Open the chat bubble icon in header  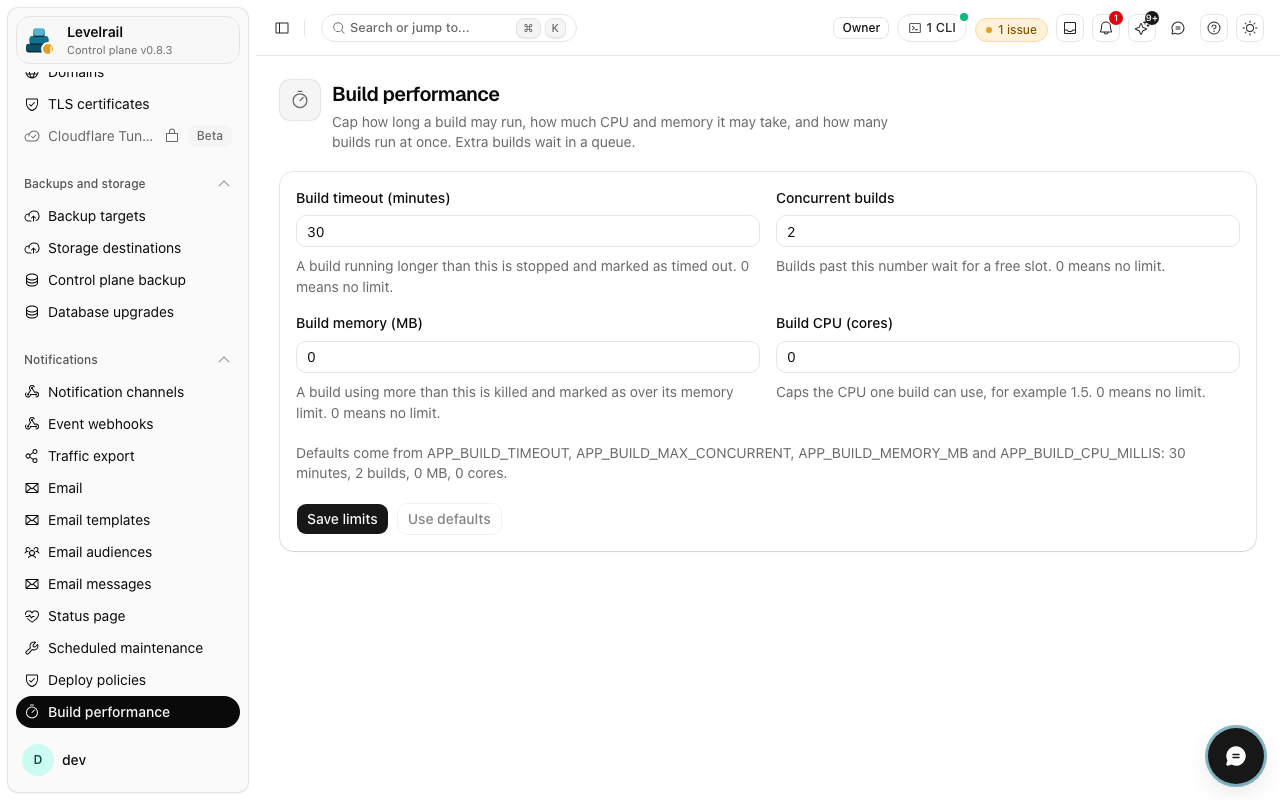1178,28
